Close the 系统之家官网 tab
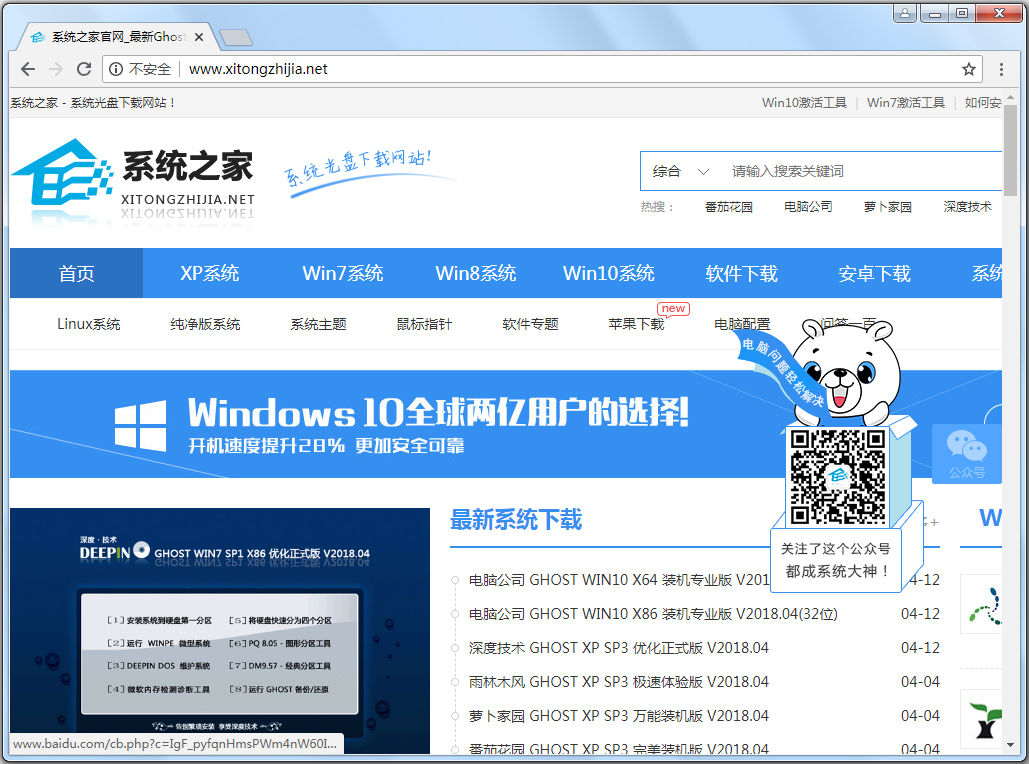The width and height of the screenshot is (1029, 764). pos(199,37)
